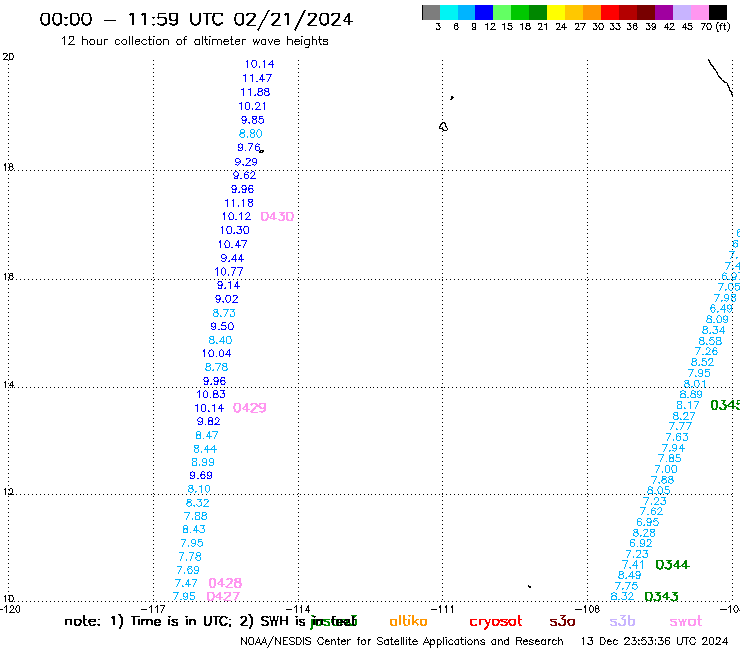740x650 pixels.
Task: Click the wave height value 10.04
Action: tap(217, 353)
